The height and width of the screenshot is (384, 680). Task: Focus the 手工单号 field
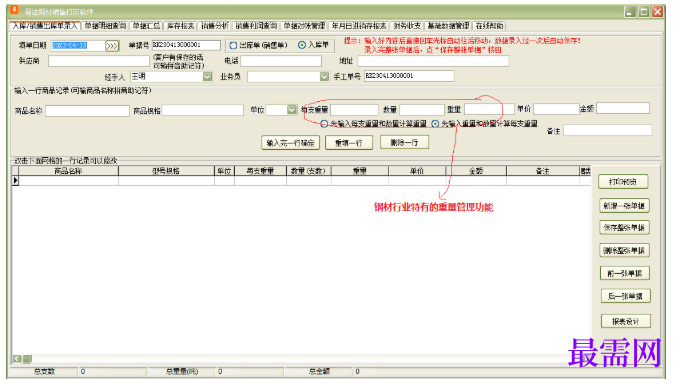(x=409, y=76)
